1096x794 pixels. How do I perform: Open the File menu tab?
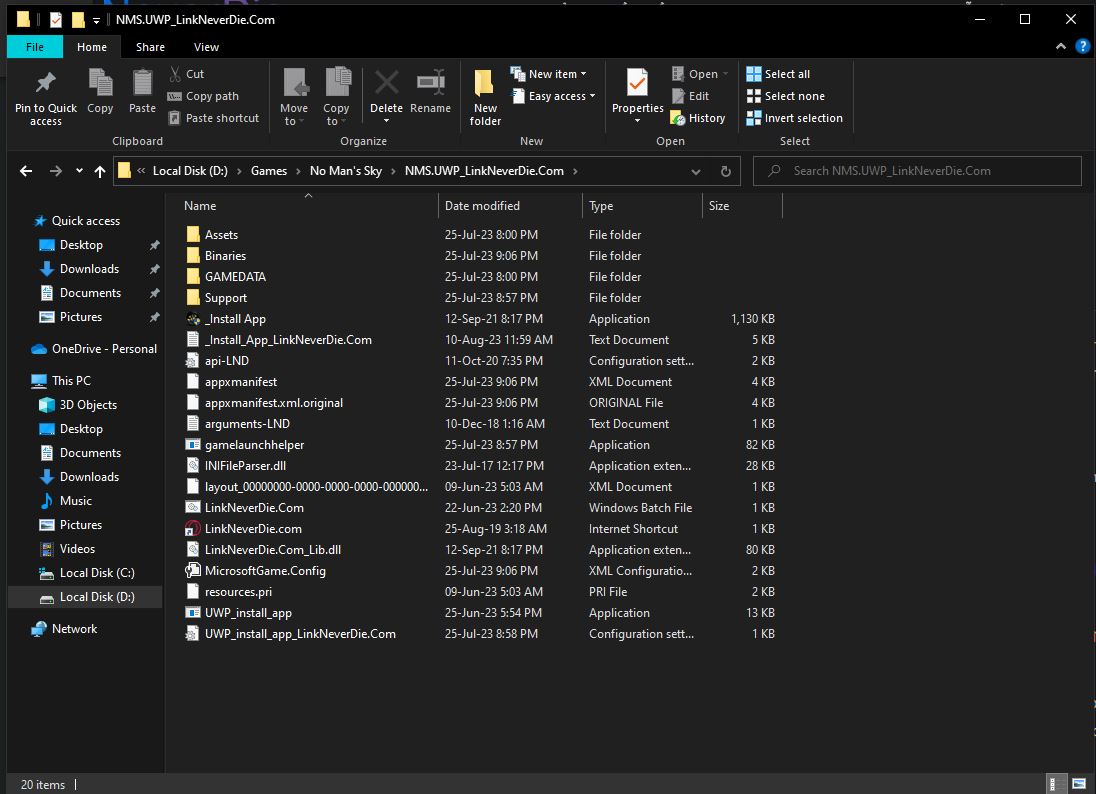coord(34,47)
